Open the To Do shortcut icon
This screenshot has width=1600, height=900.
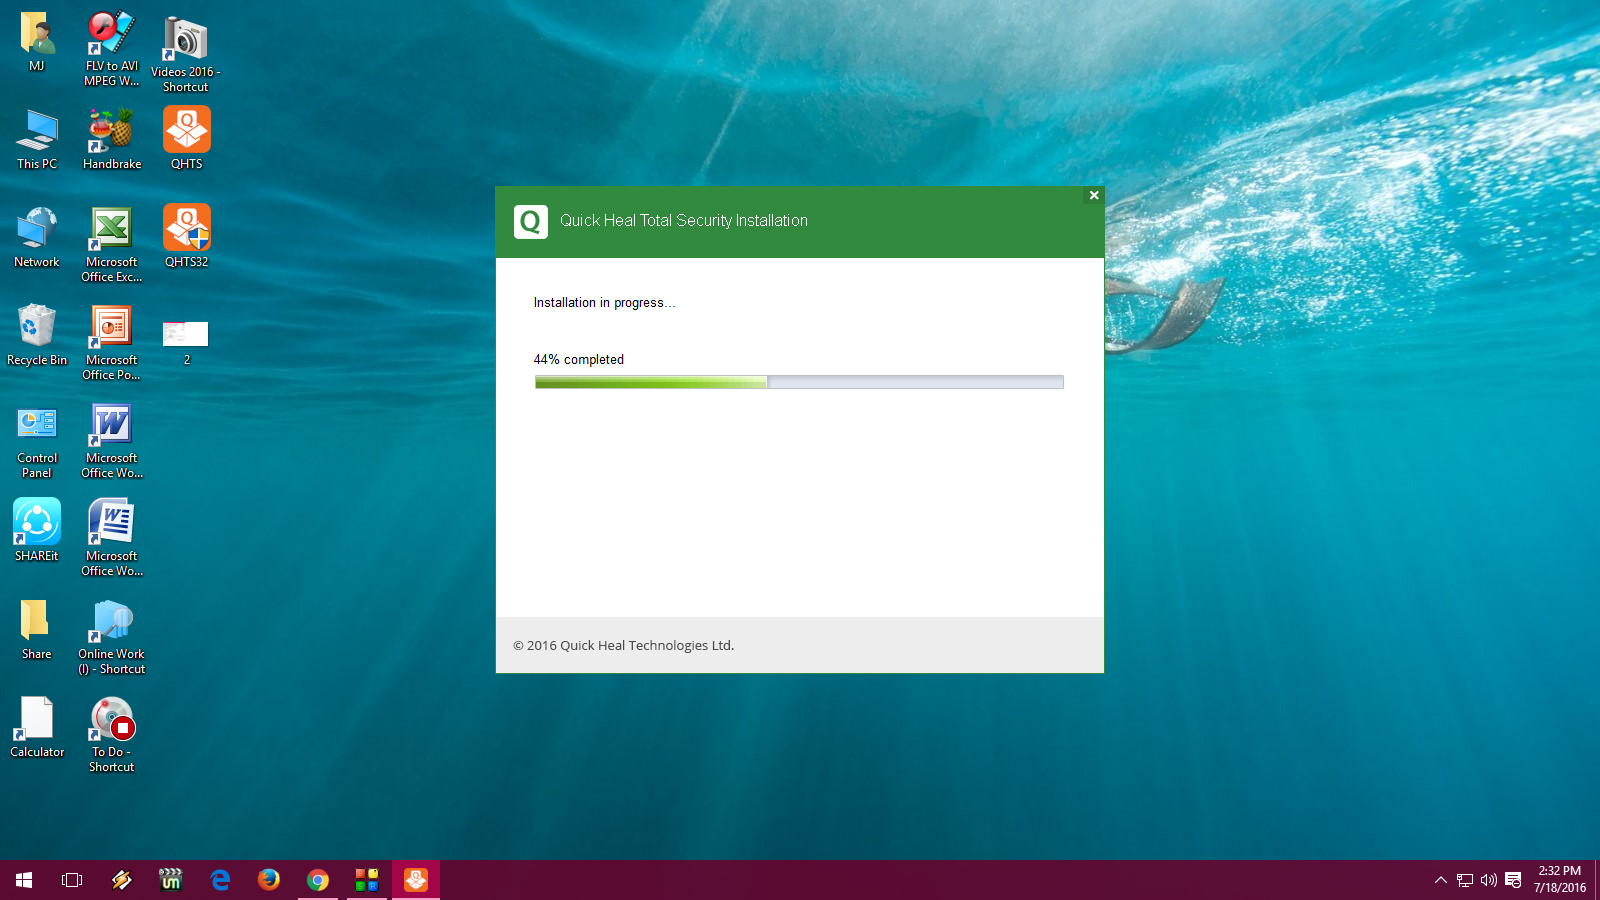[x=111, y=718]
